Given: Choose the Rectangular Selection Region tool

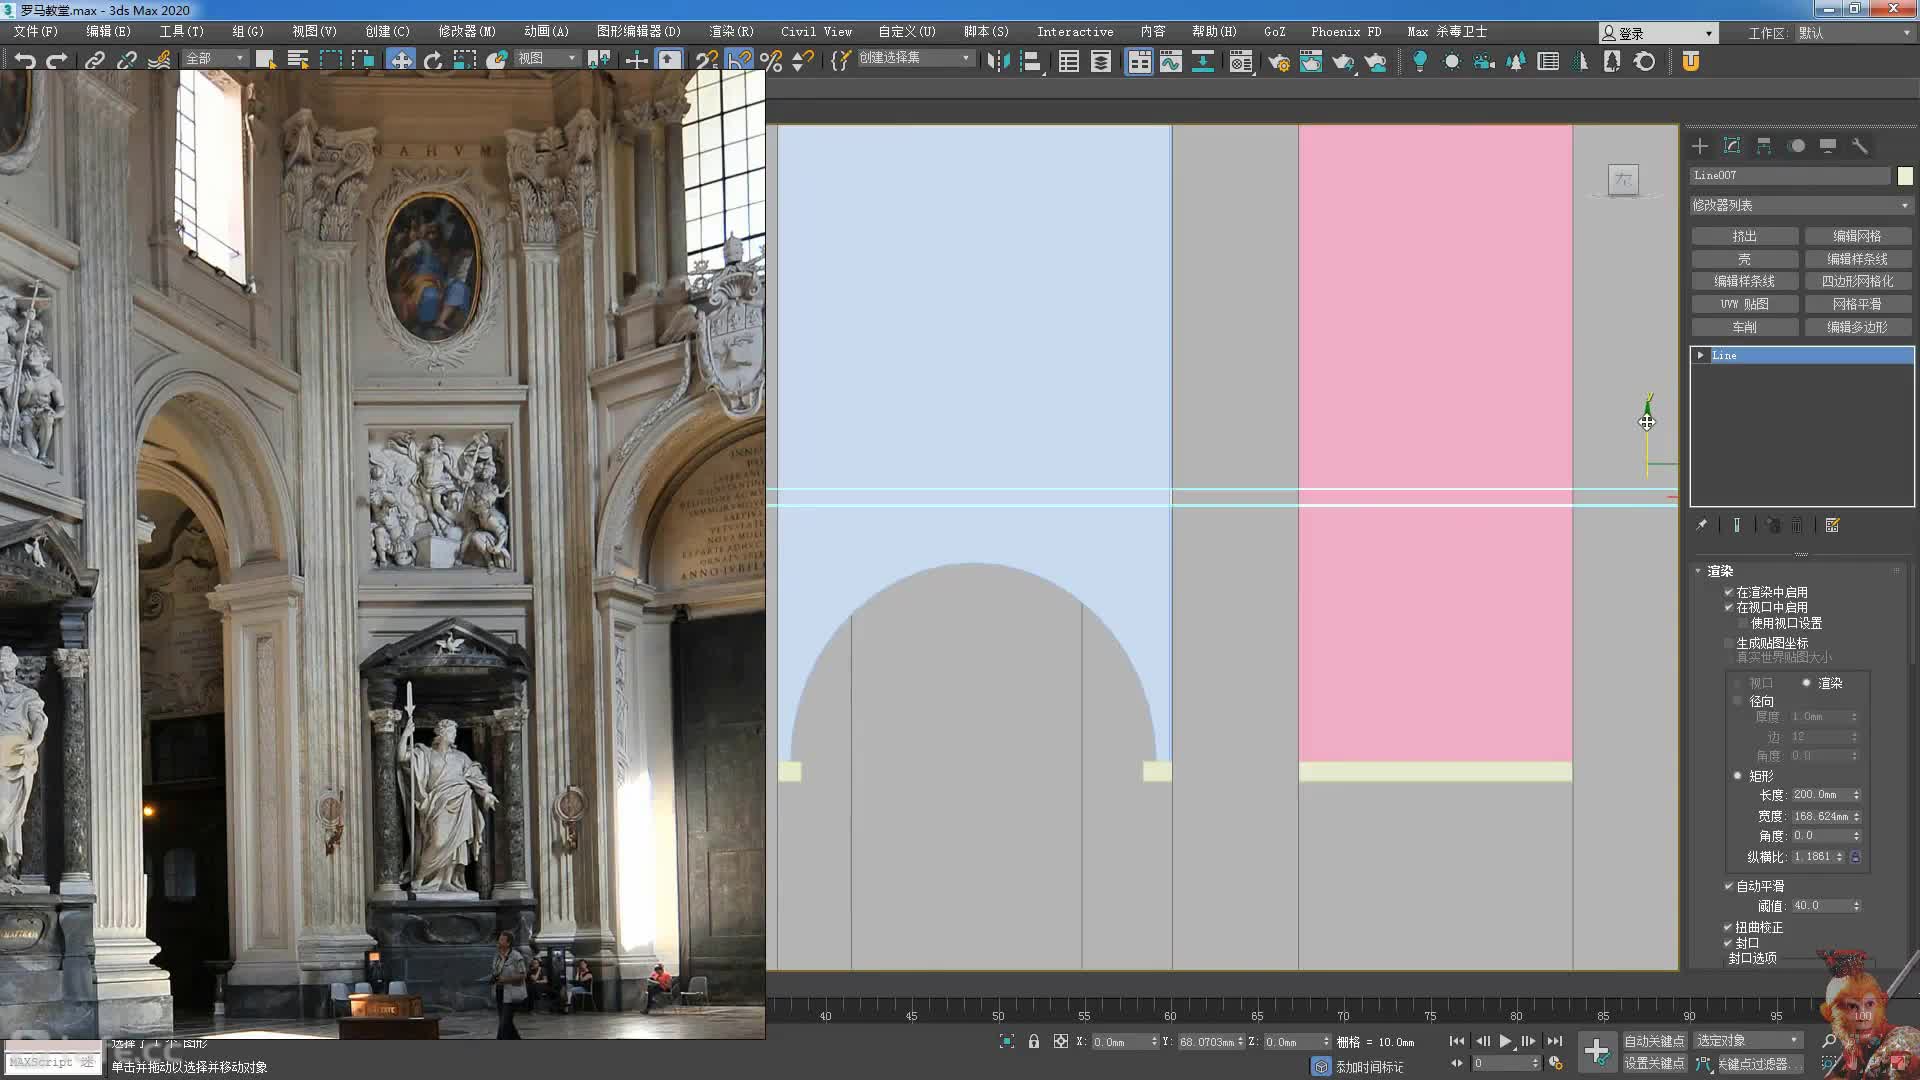Looking at the screenshot, I should [x=330, y=60].
